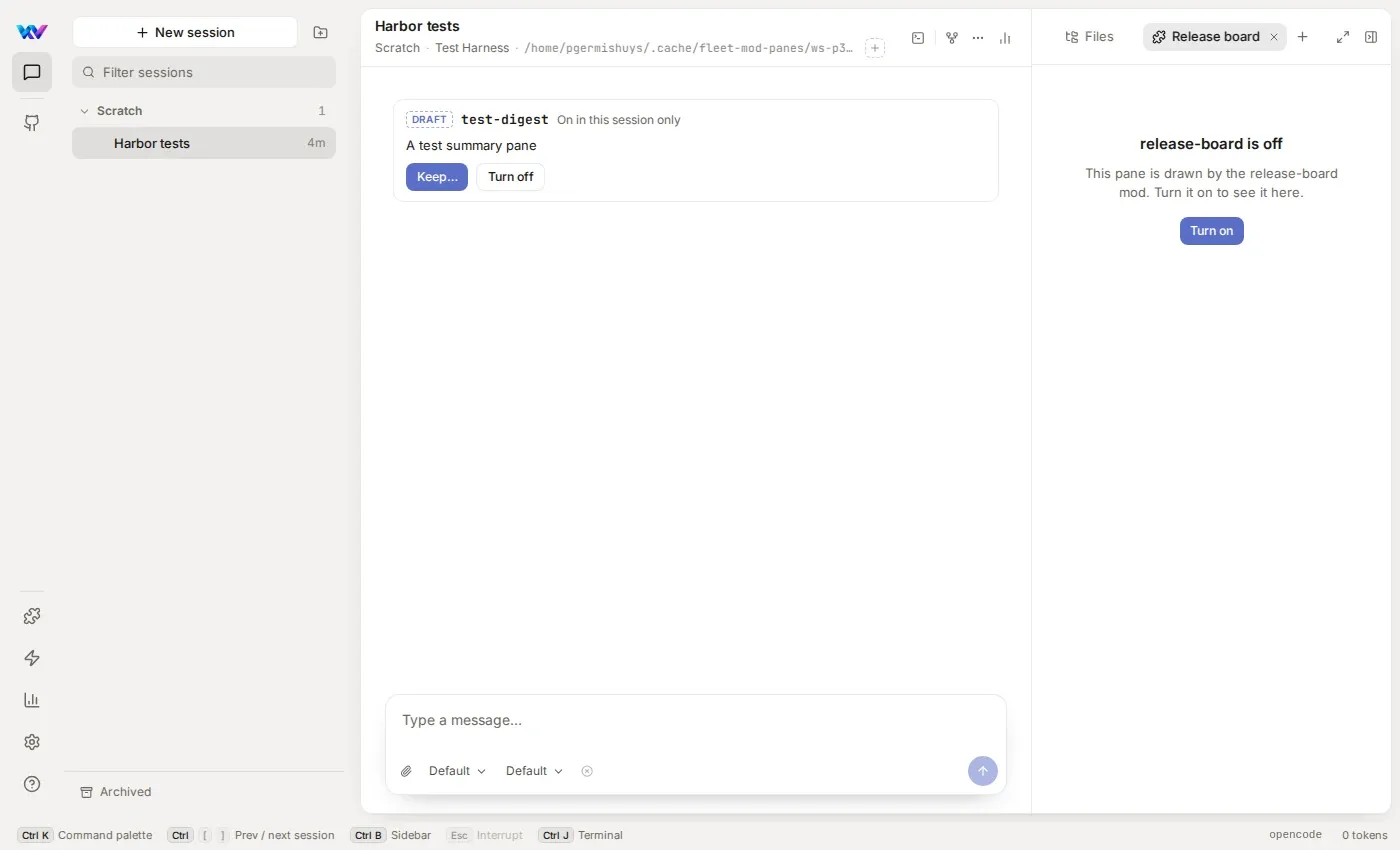This screenshot has width=1400, height=850.
Task: Collapse the right side panel
Action: click(x=1371, y=37)
